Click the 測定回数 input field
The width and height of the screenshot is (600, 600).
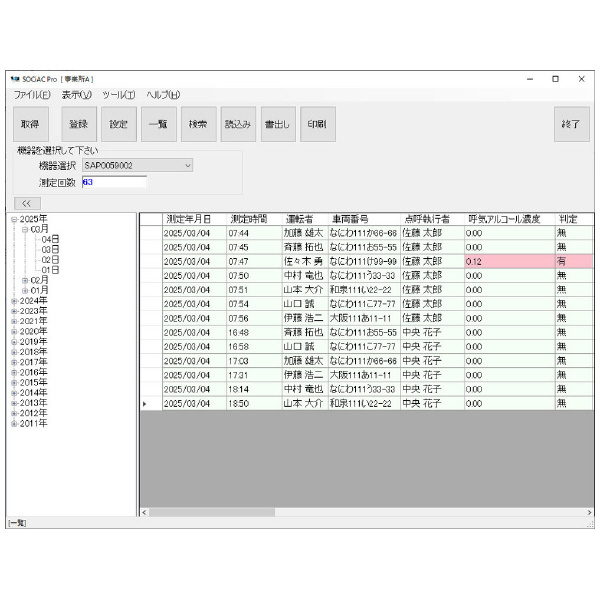coord(113,182)
